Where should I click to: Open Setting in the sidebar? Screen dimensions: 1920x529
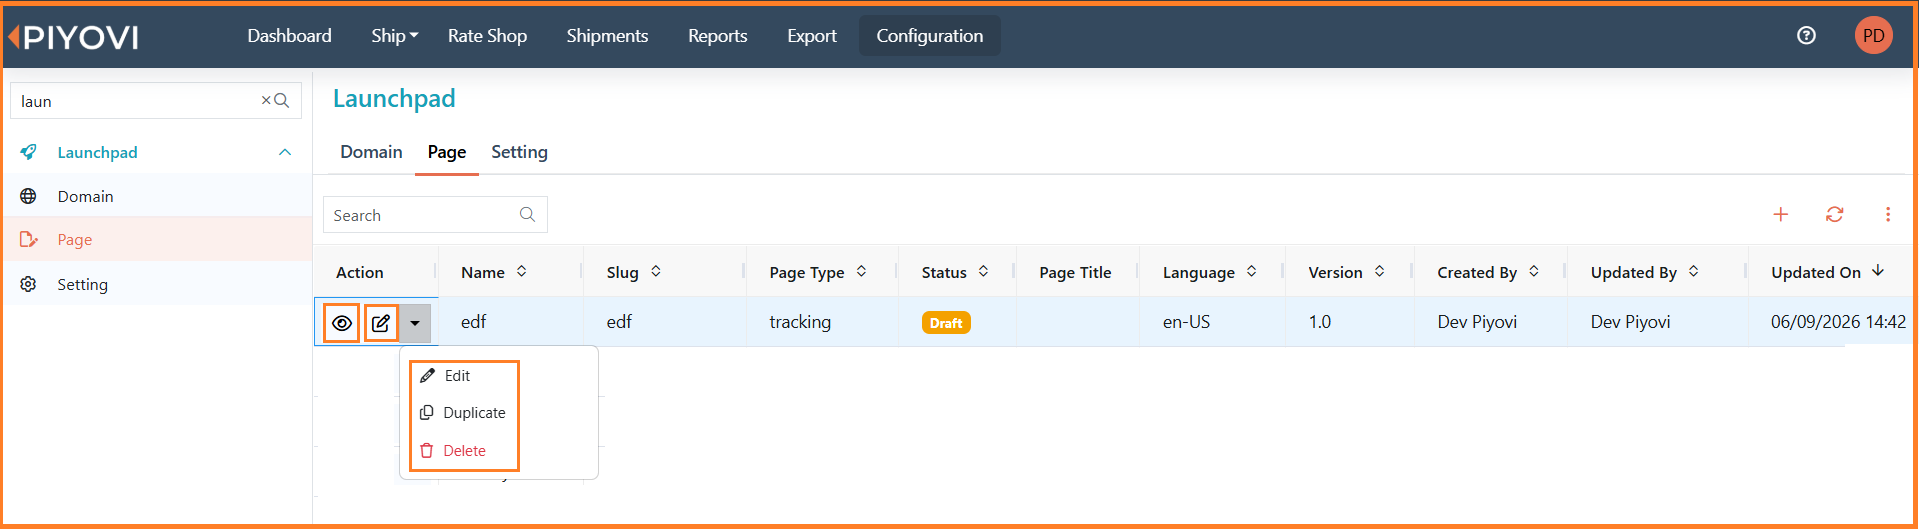[x=157, y=284]
